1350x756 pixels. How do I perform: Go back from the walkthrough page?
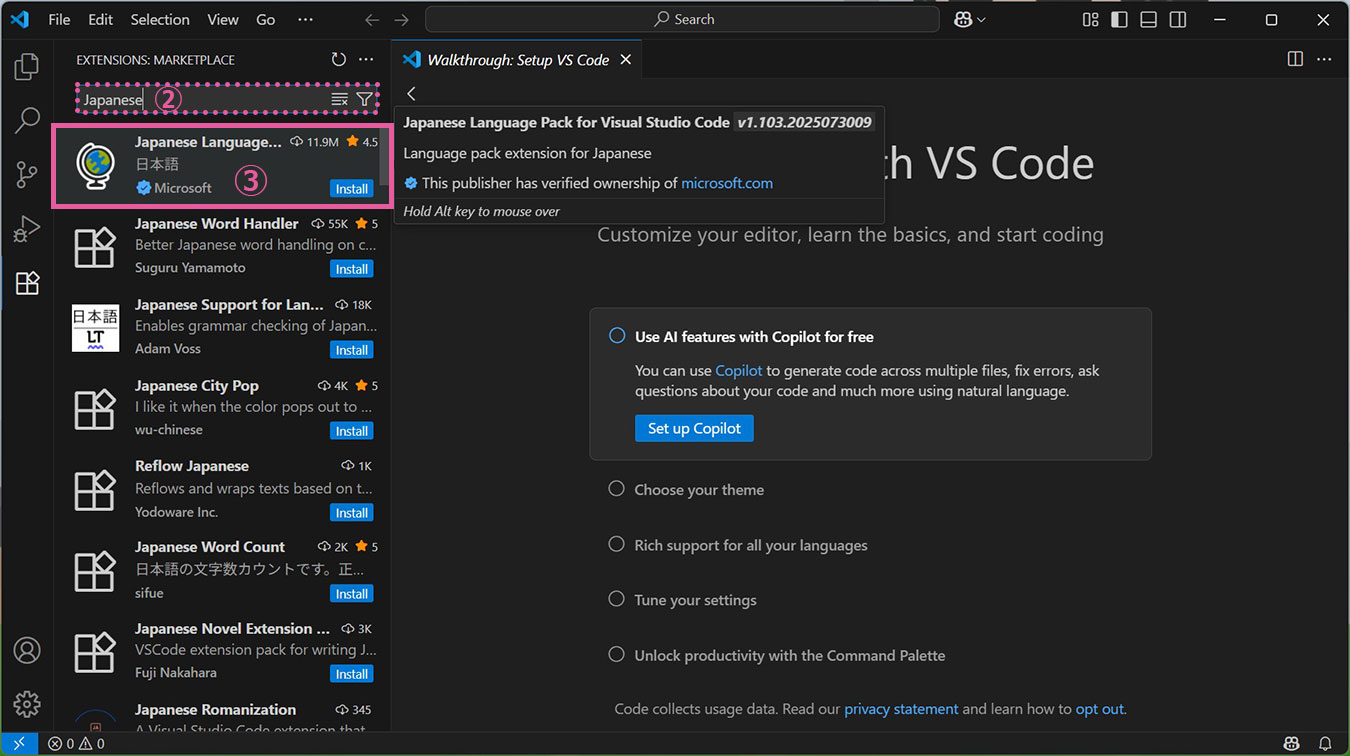411,93
